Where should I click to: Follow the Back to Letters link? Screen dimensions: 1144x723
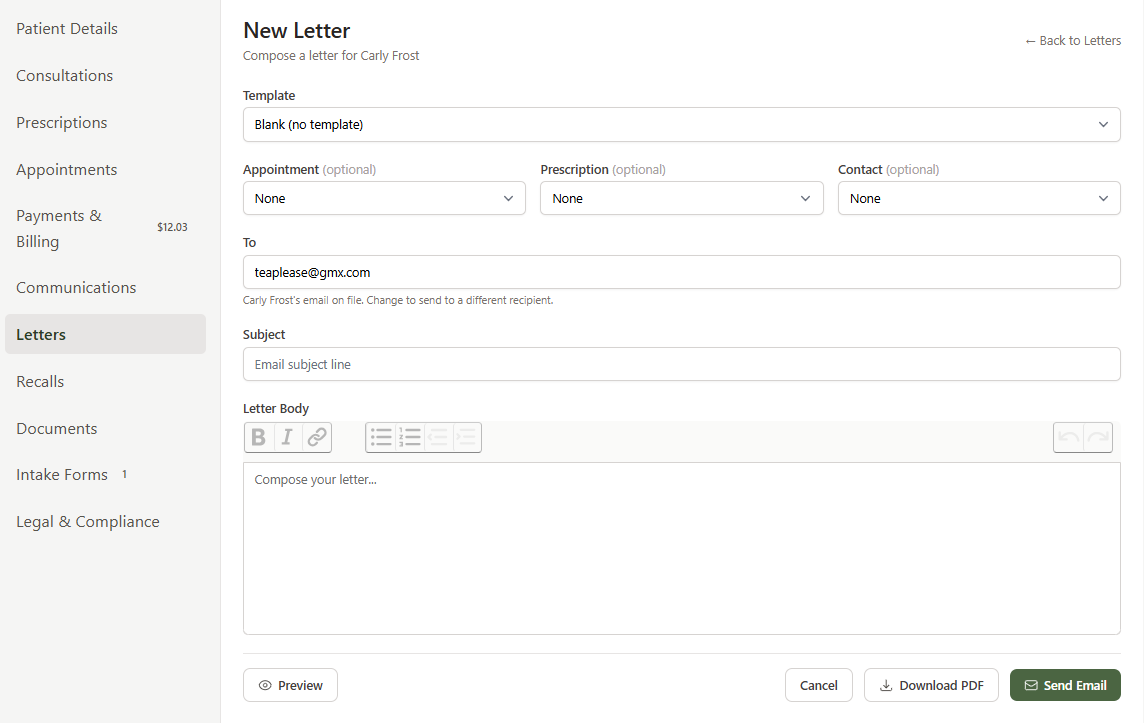point(1073,40)
